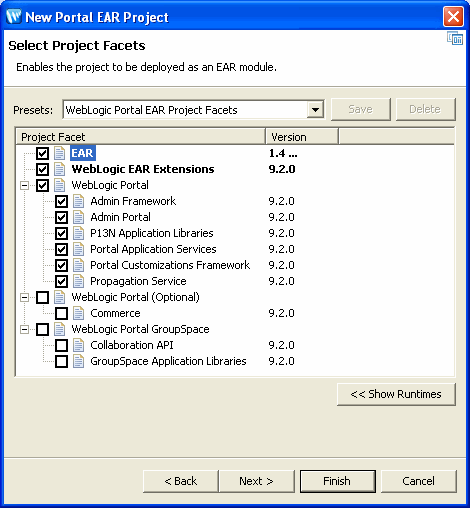Click the 9.2.0 version of Admin Portal

282,217
